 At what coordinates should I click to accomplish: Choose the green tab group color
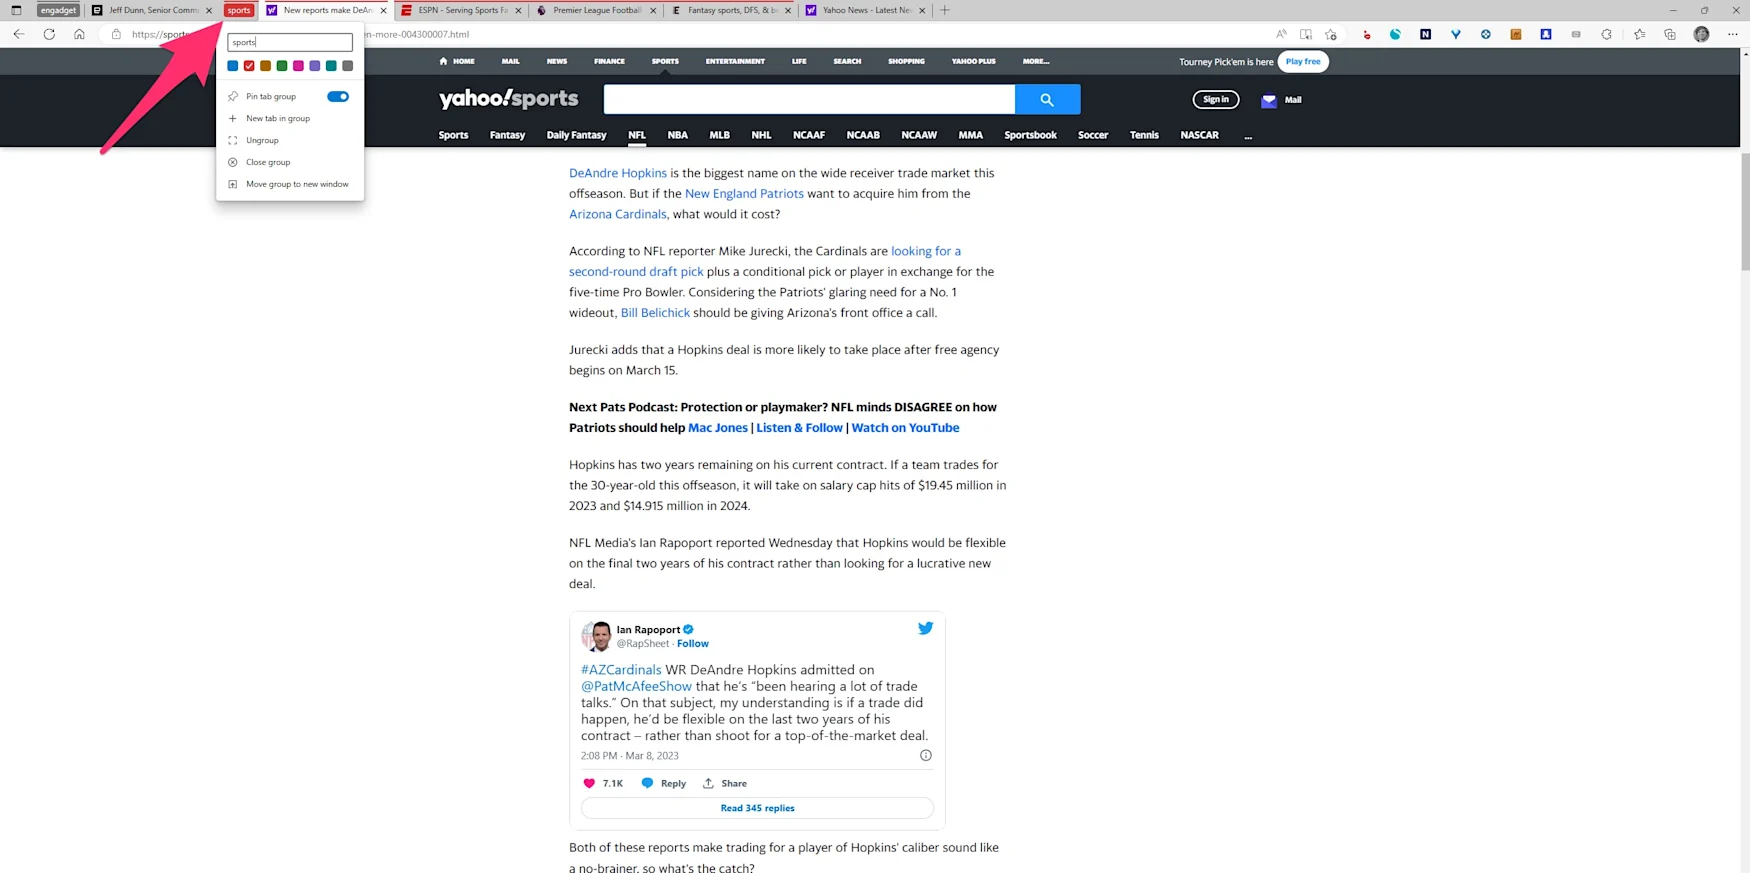point(282,66)
